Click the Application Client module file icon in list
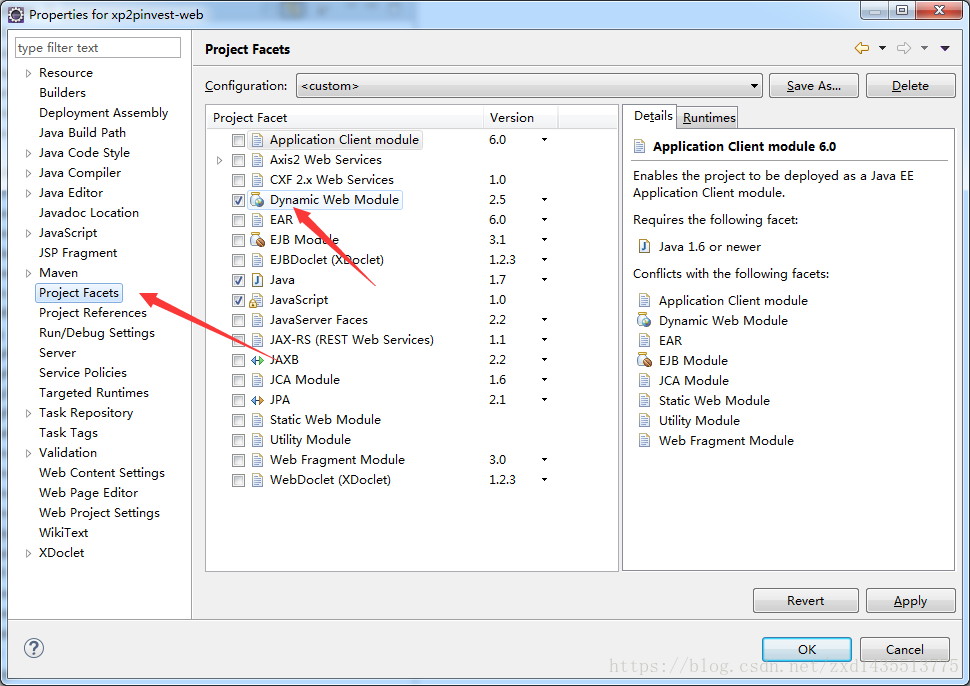The width and height of the screenshot is (970, 686). pos(257,140)
